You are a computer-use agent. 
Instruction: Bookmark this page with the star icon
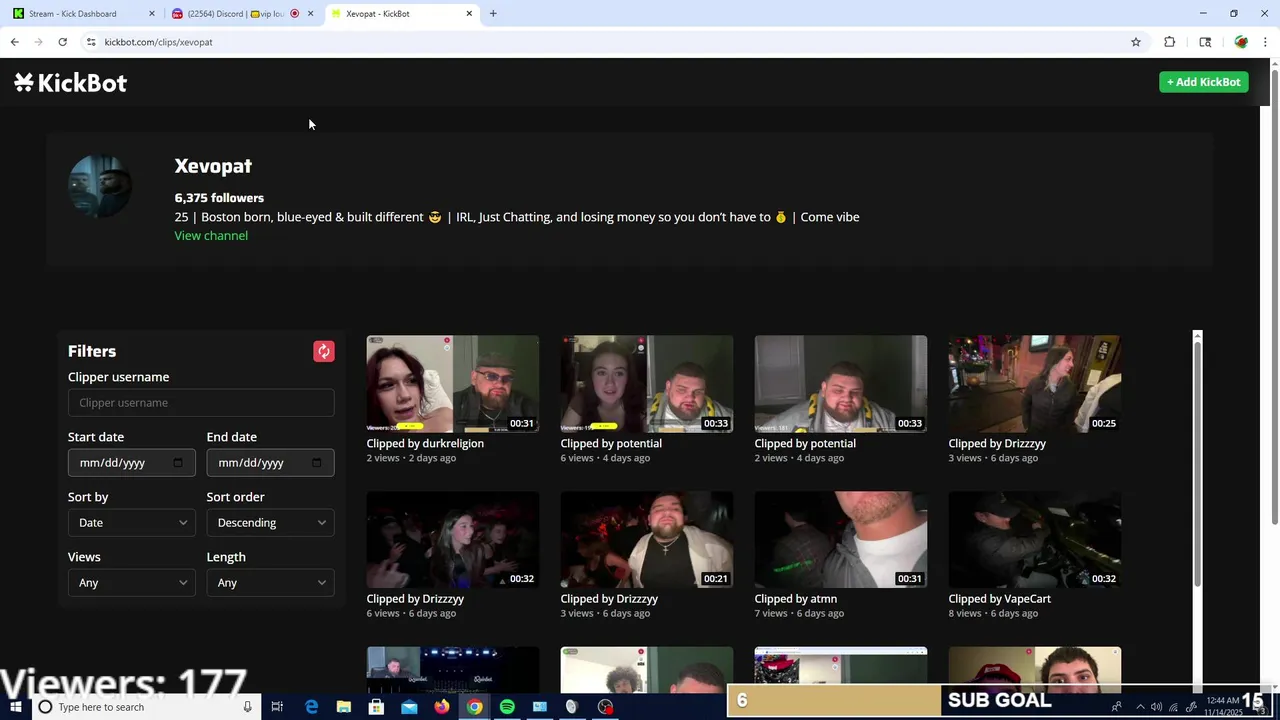(x=1136, y=42)
